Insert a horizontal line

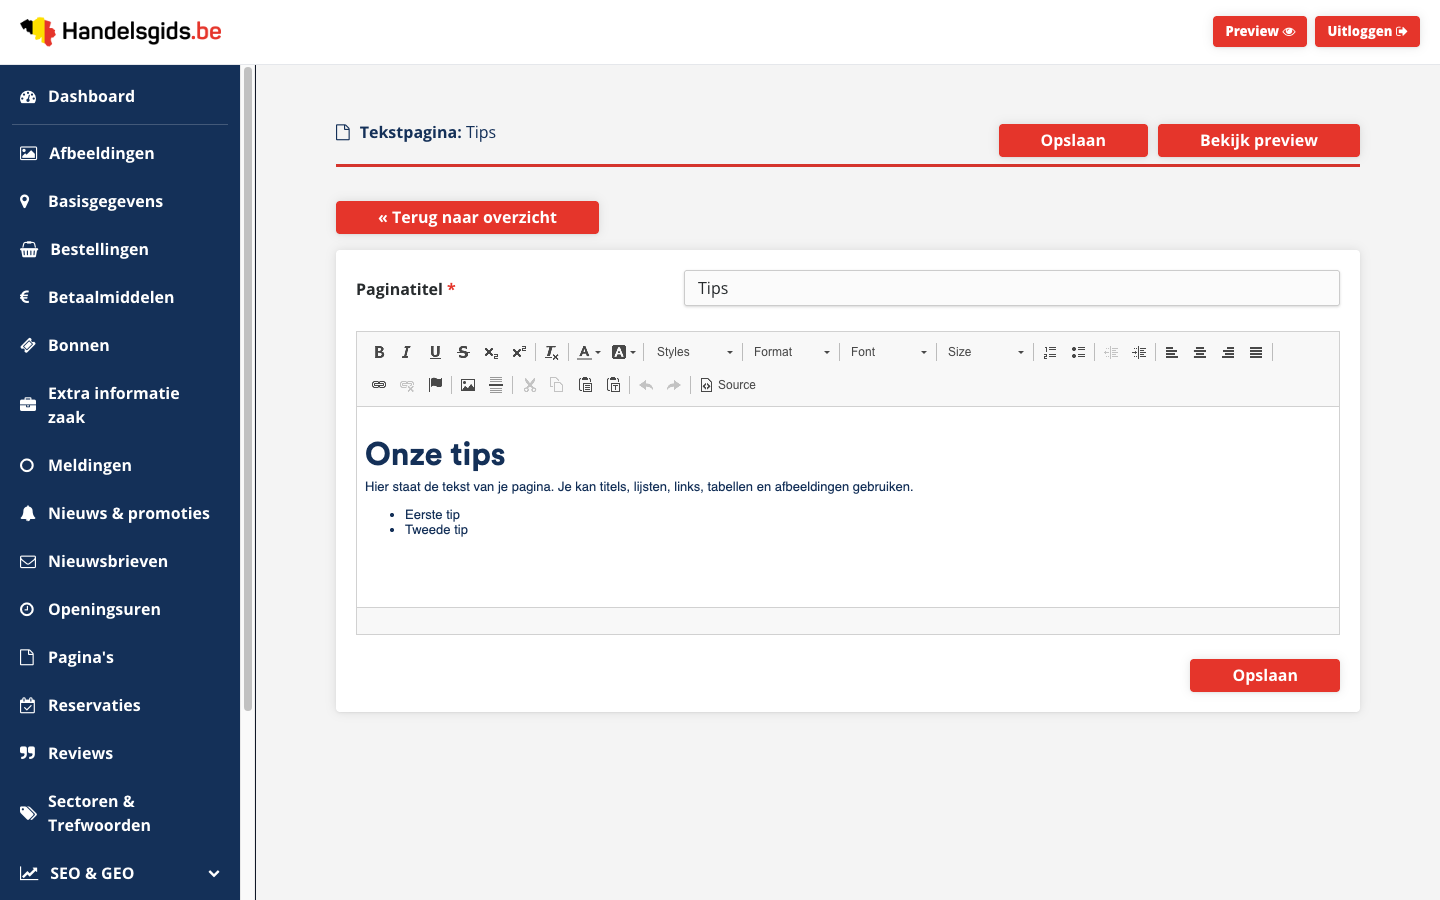[496, 385]
